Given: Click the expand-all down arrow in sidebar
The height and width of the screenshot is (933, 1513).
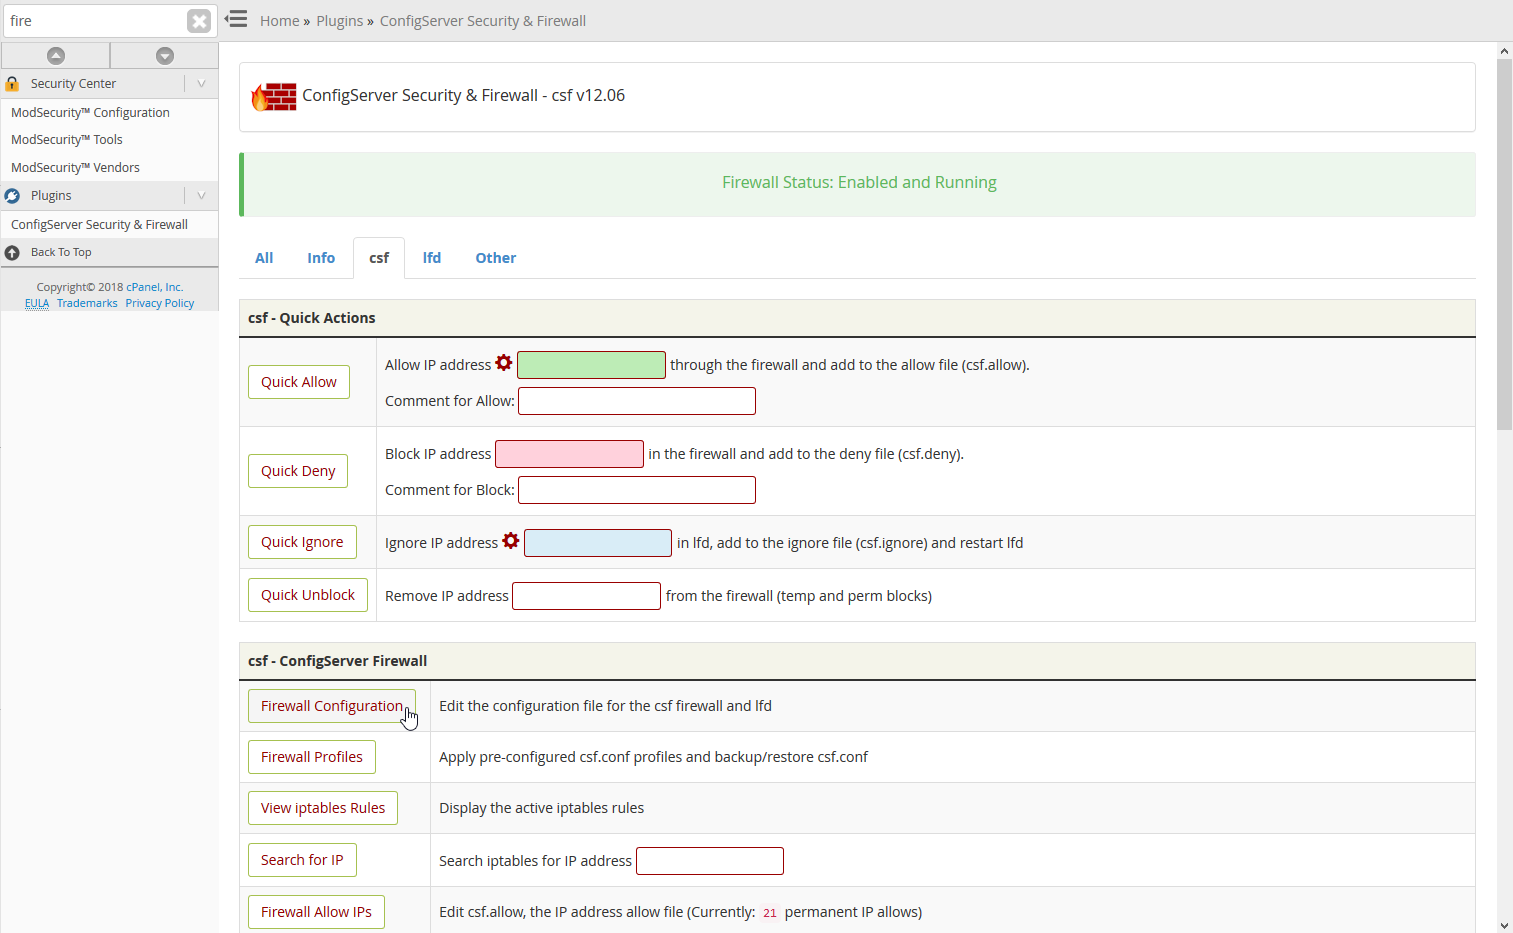Looking at the screenshot, I should [x=165, y=56].
